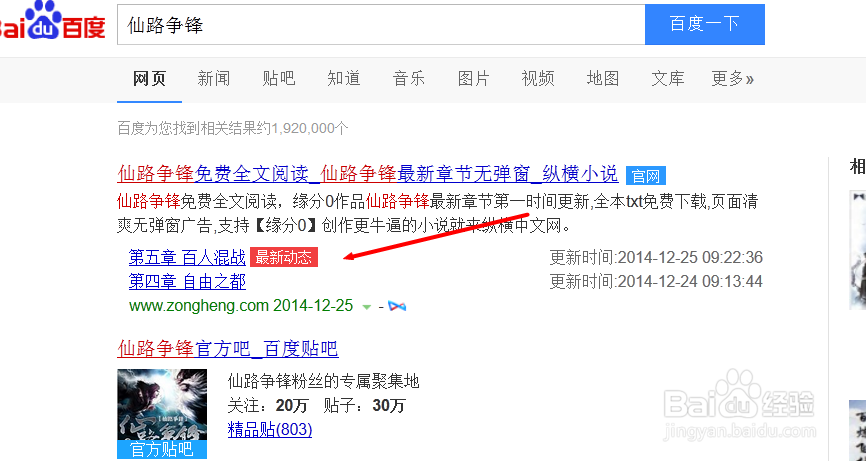Click the result count text 约1,920,000个

point(303,129)
